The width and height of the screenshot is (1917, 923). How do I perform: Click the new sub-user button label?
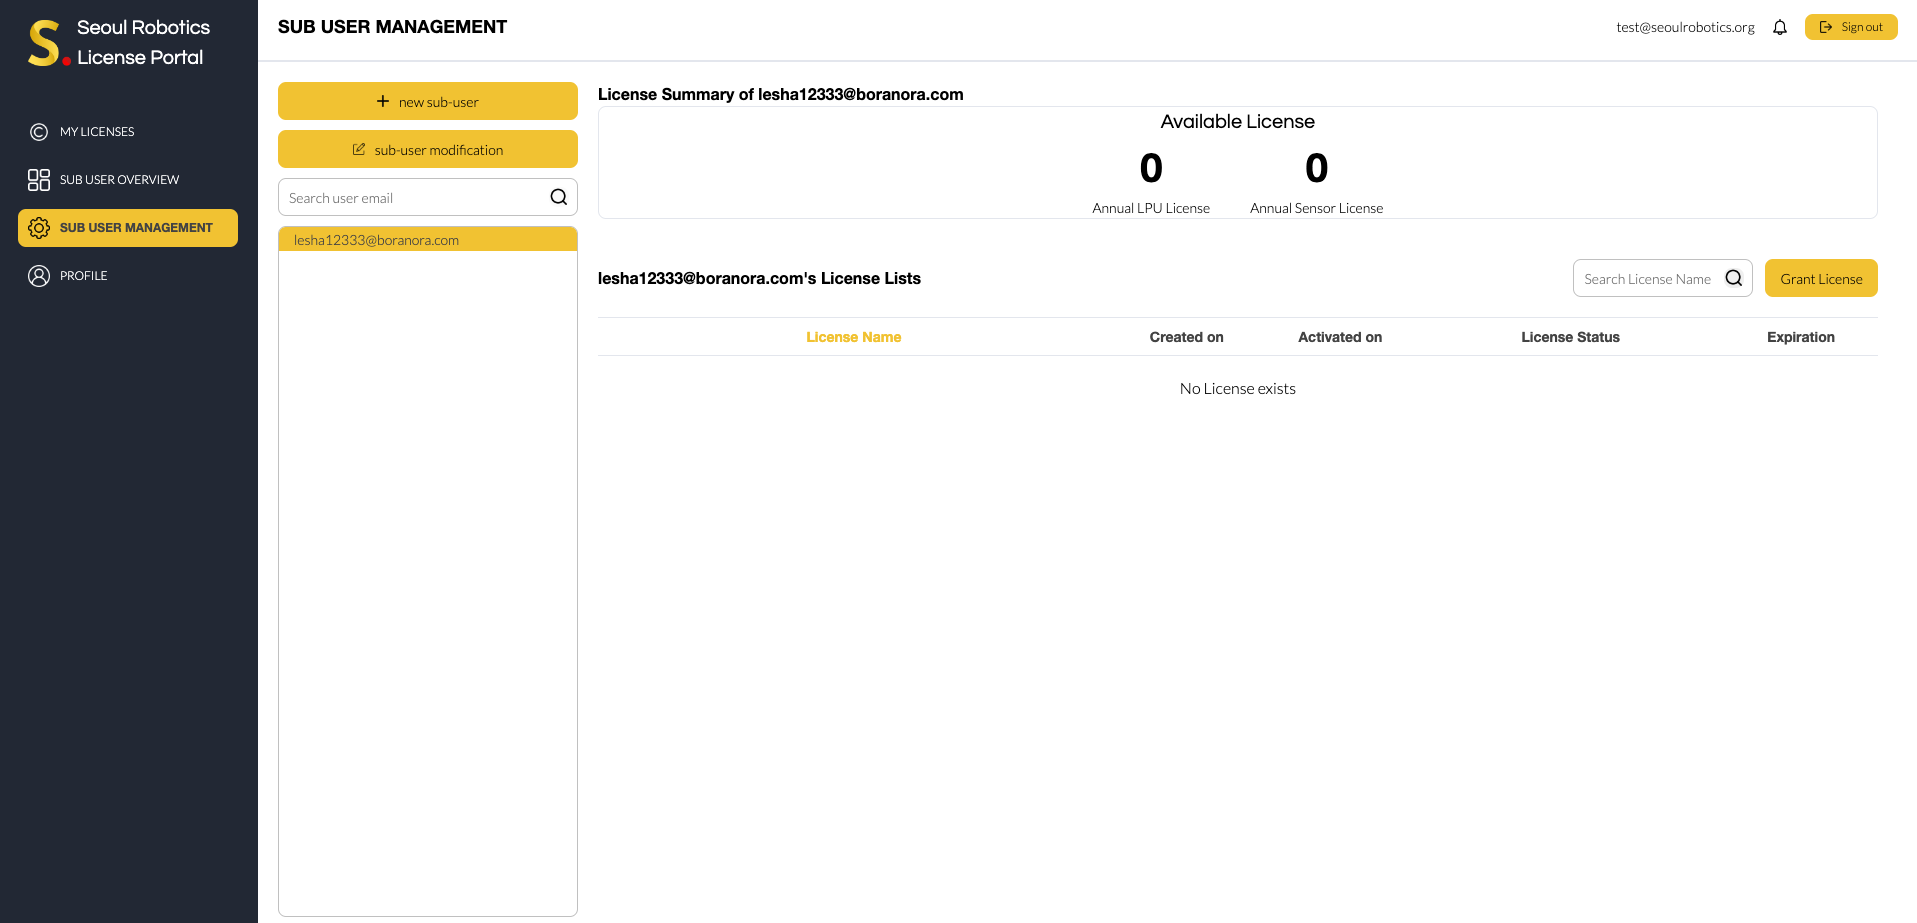(438, 102)
